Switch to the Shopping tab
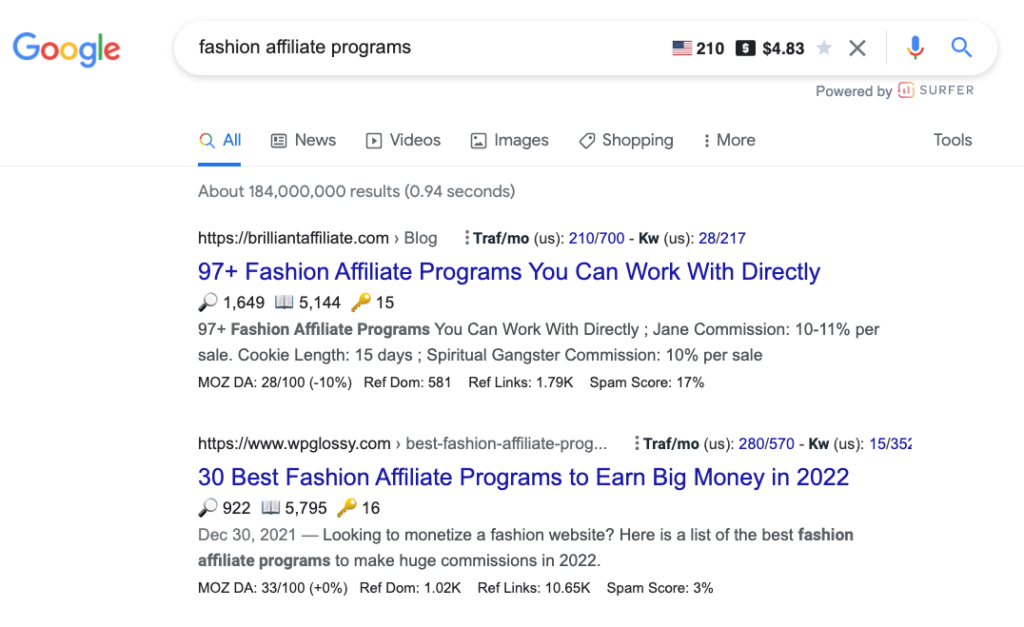 pos(626,140)
